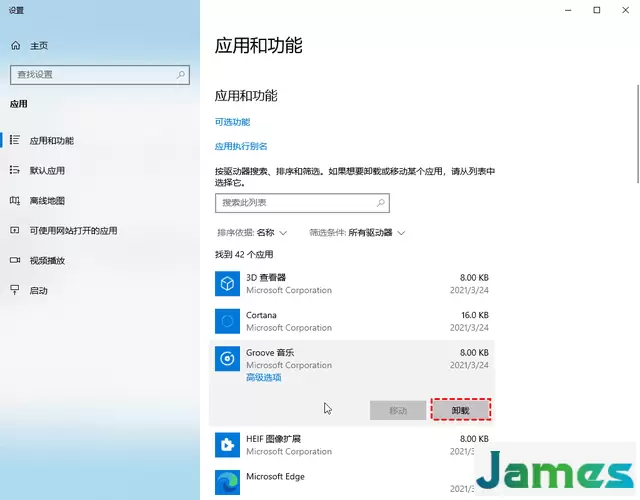Click the 启动 startup icon
This screenshot has height=500, width=640.
pyautogui.click(x=15, y=290)
